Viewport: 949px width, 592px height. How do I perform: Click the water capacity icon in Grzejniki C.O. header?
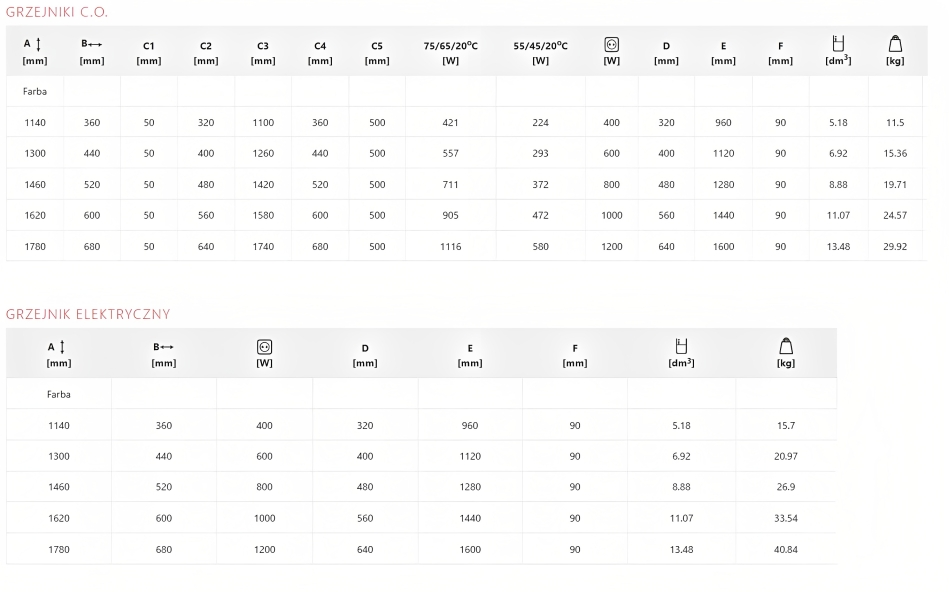click(838, 44)
